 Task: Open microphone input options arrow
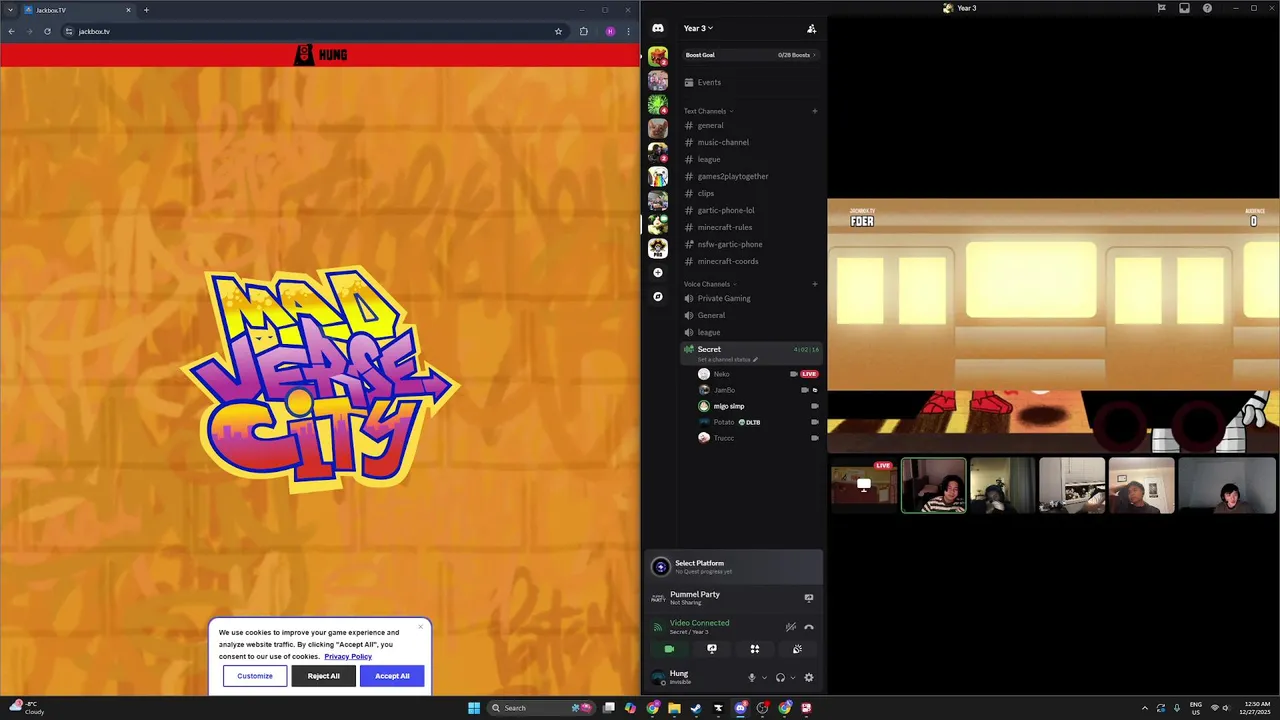click(x=764, y=677)
